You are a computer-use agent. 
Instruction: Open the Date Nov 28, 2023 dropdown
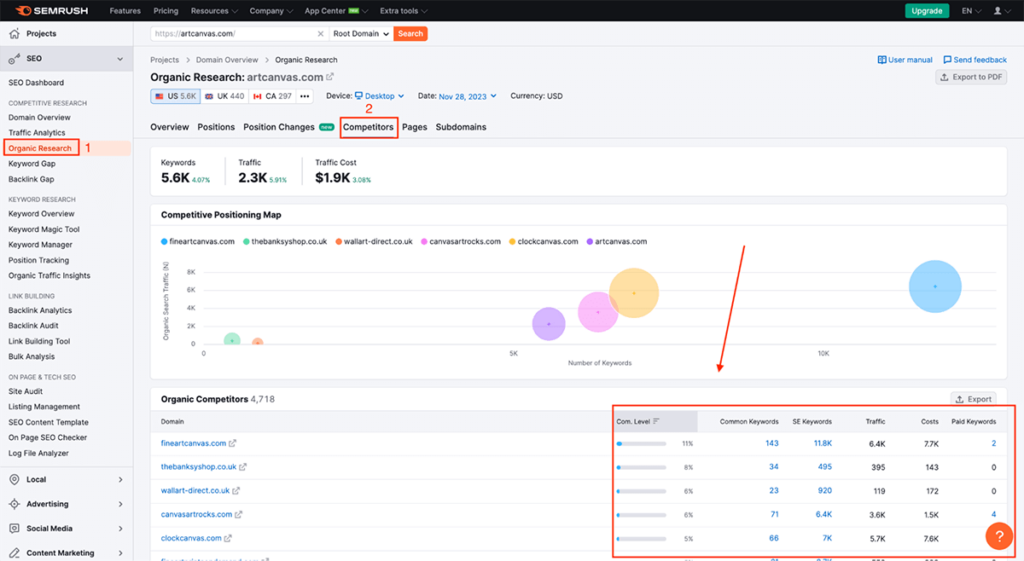tap(468, 96)
